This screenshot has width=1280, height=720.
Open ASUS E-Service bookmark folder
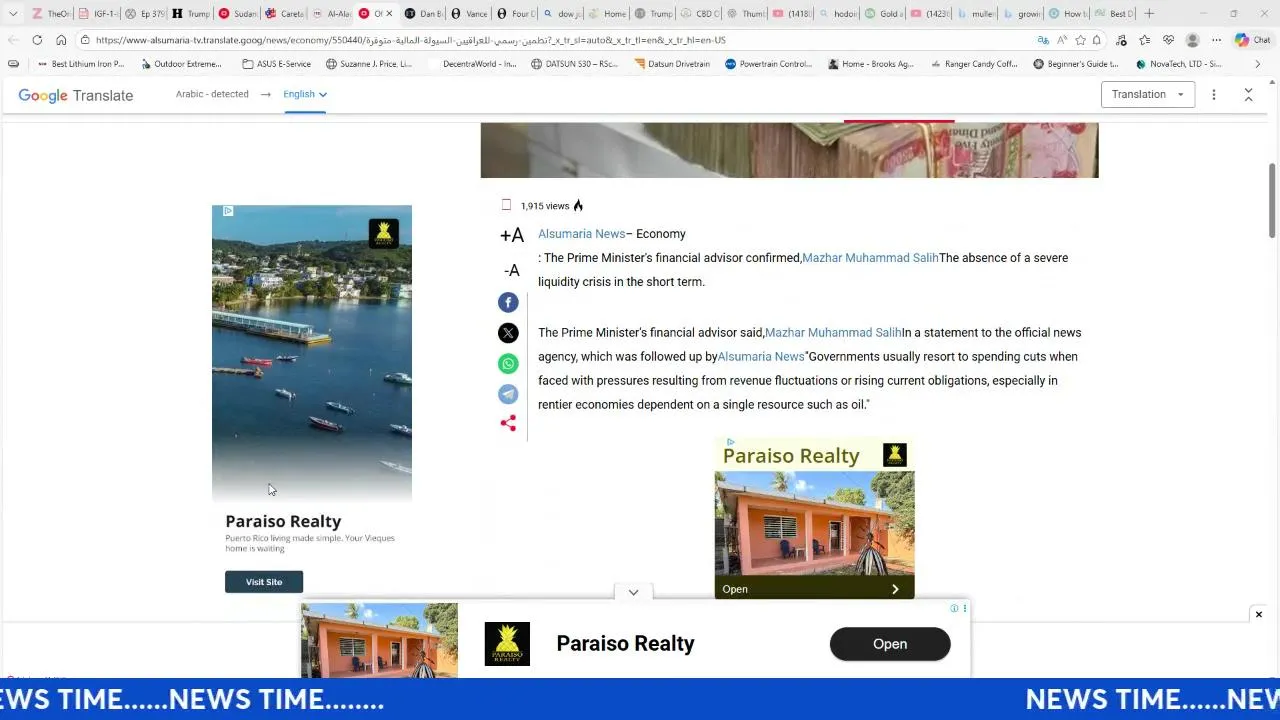pos(276,64)
